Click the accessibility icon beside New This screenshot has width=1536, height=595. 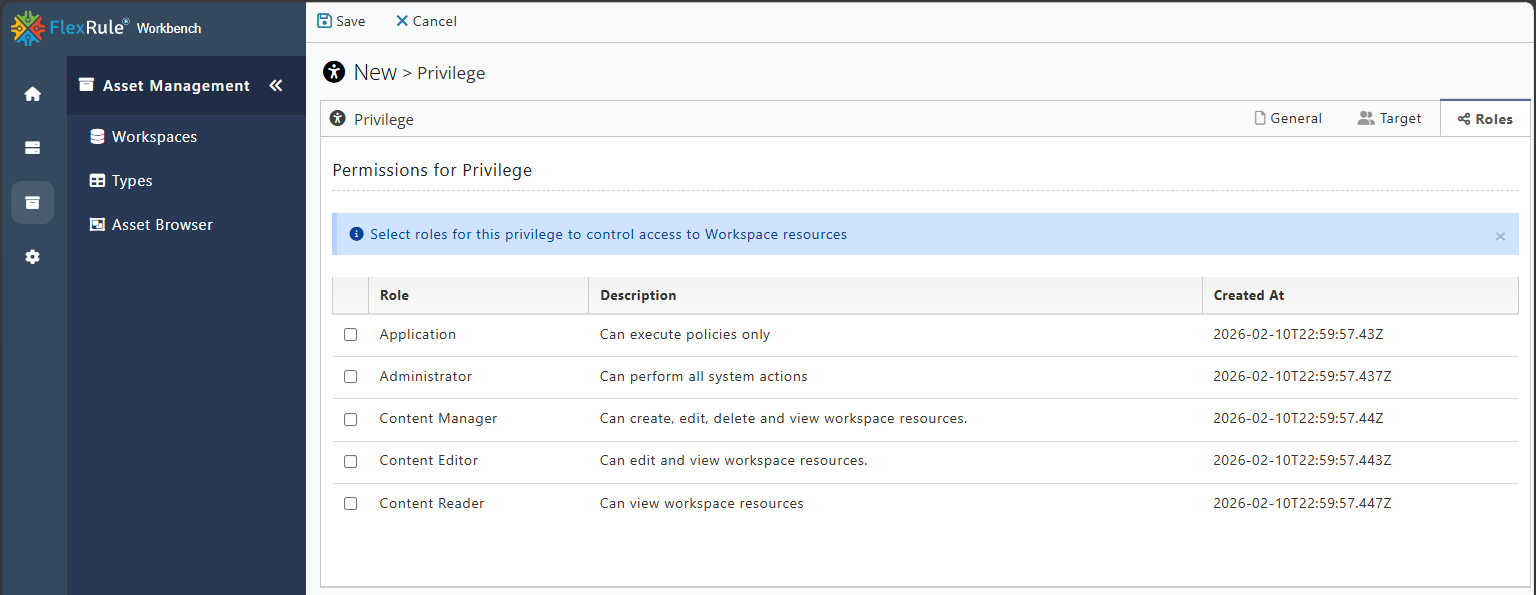pyautogui.click(x=334, y=72)
